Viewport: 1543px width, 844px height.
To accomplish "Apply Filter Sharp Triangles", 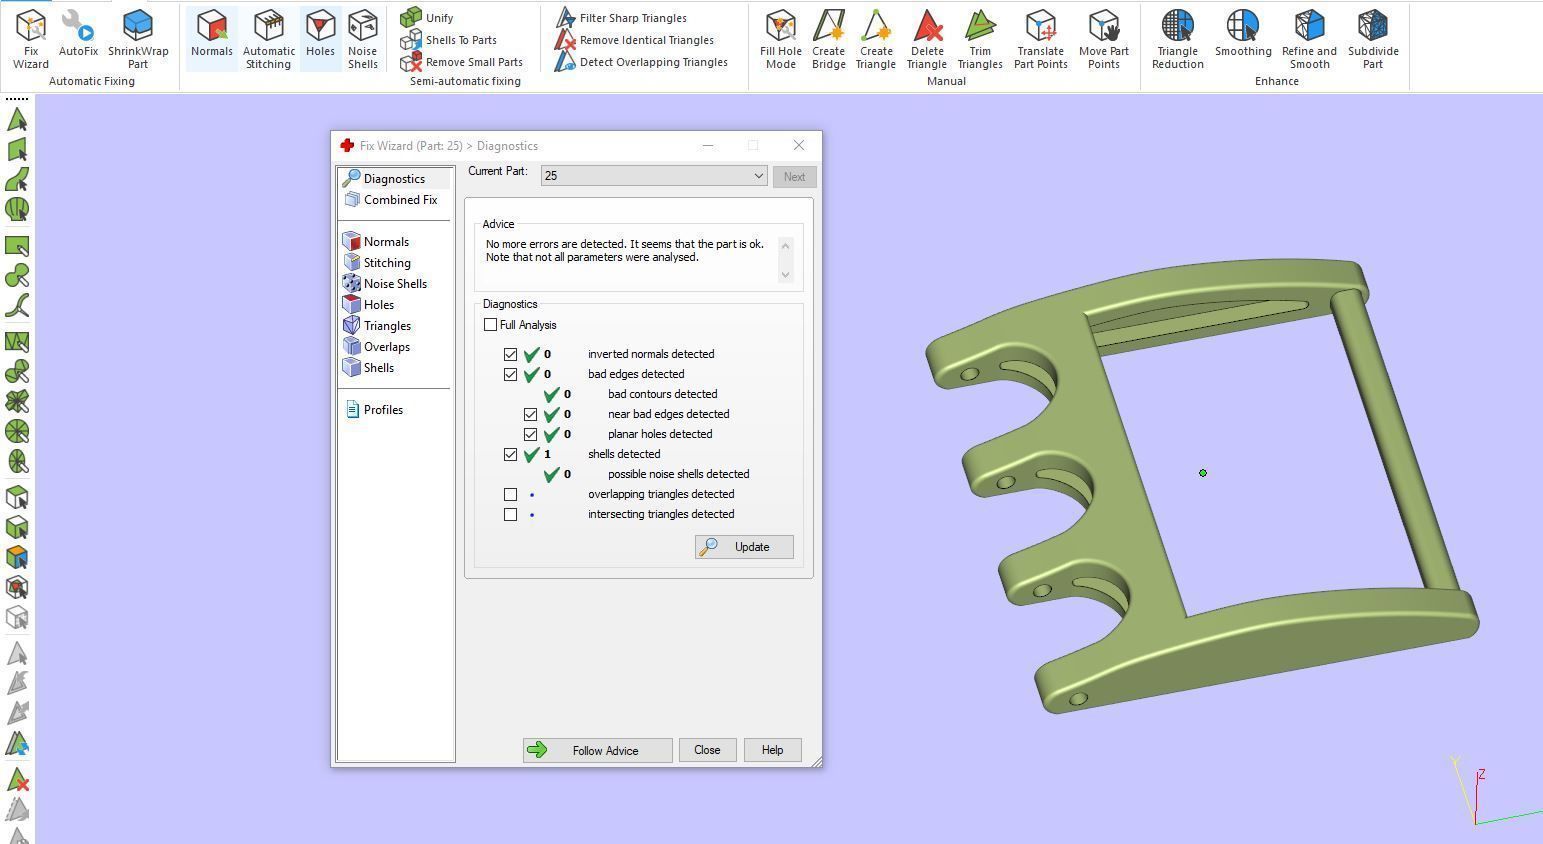I will click(x=621, y=18).
